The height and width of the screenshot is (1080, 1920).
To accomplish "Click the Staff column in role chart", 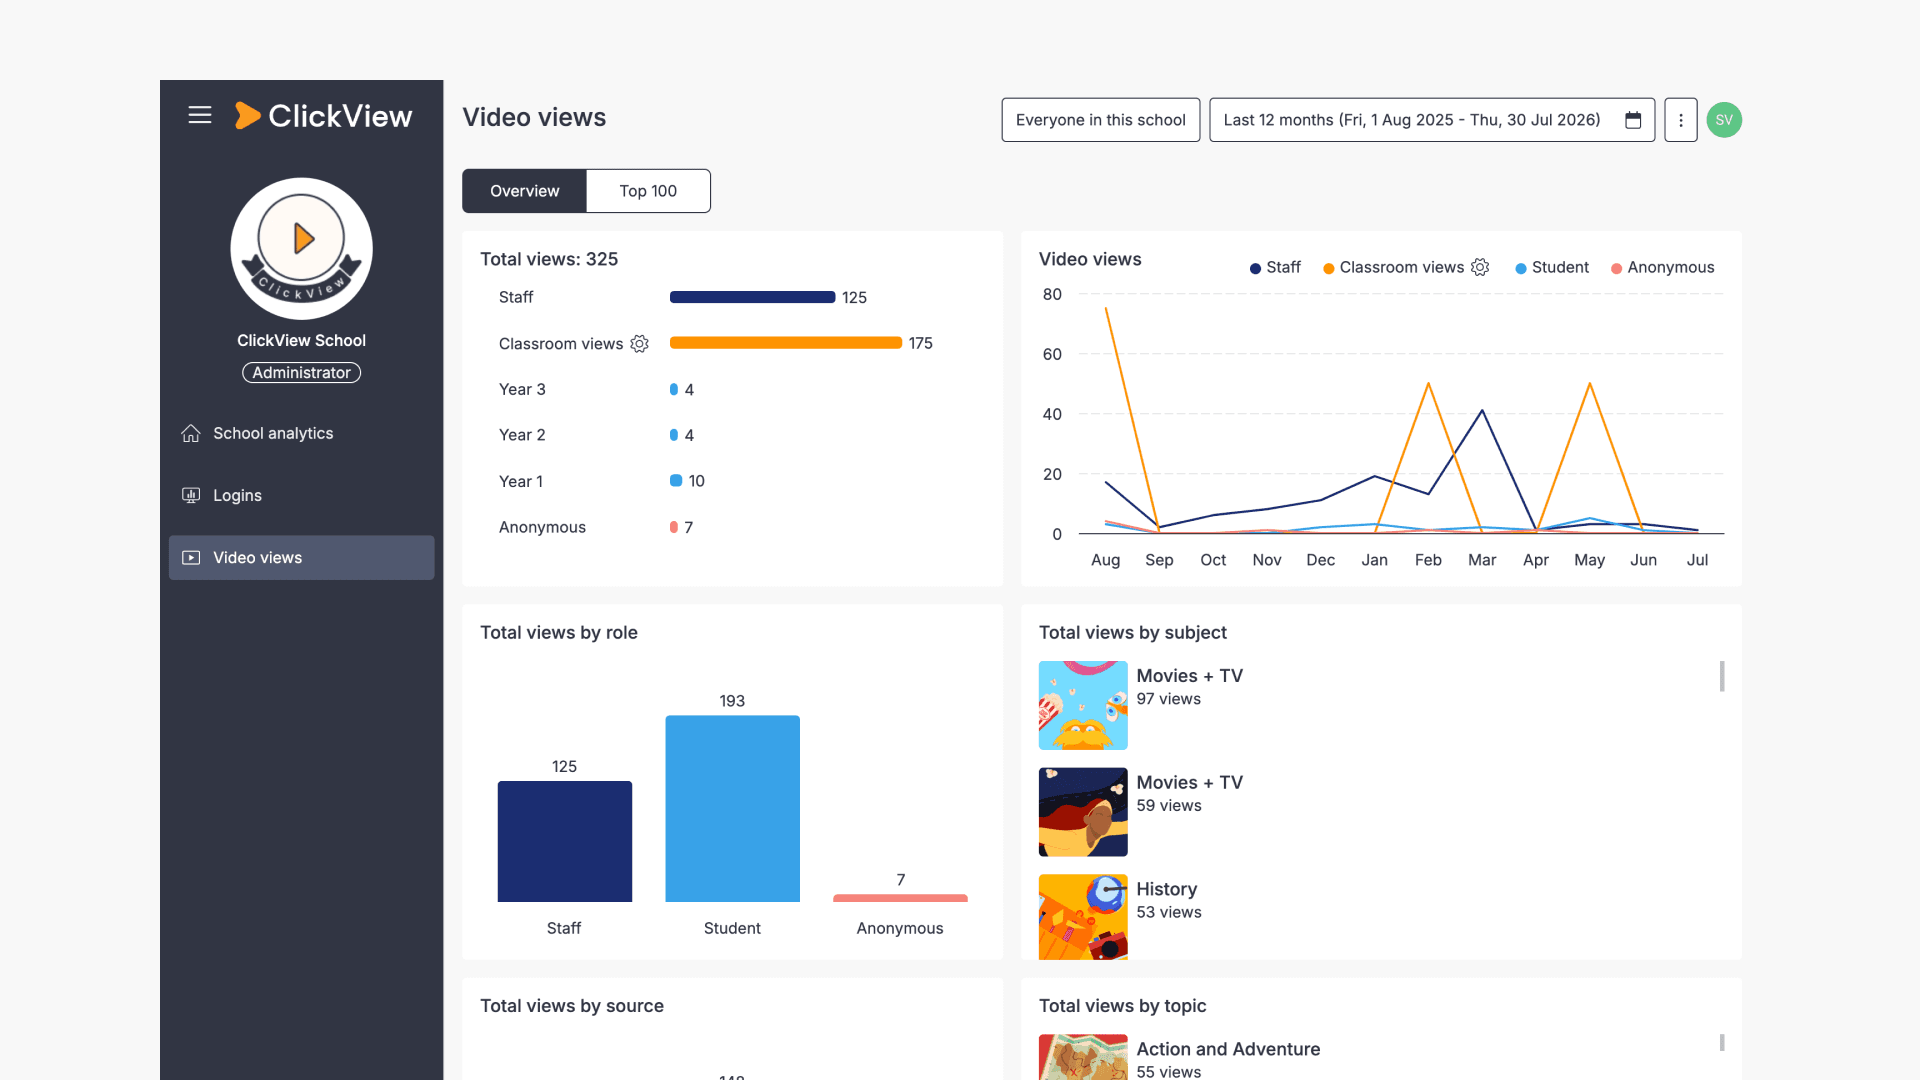I will pyautogui.click(x=565, y=841).
